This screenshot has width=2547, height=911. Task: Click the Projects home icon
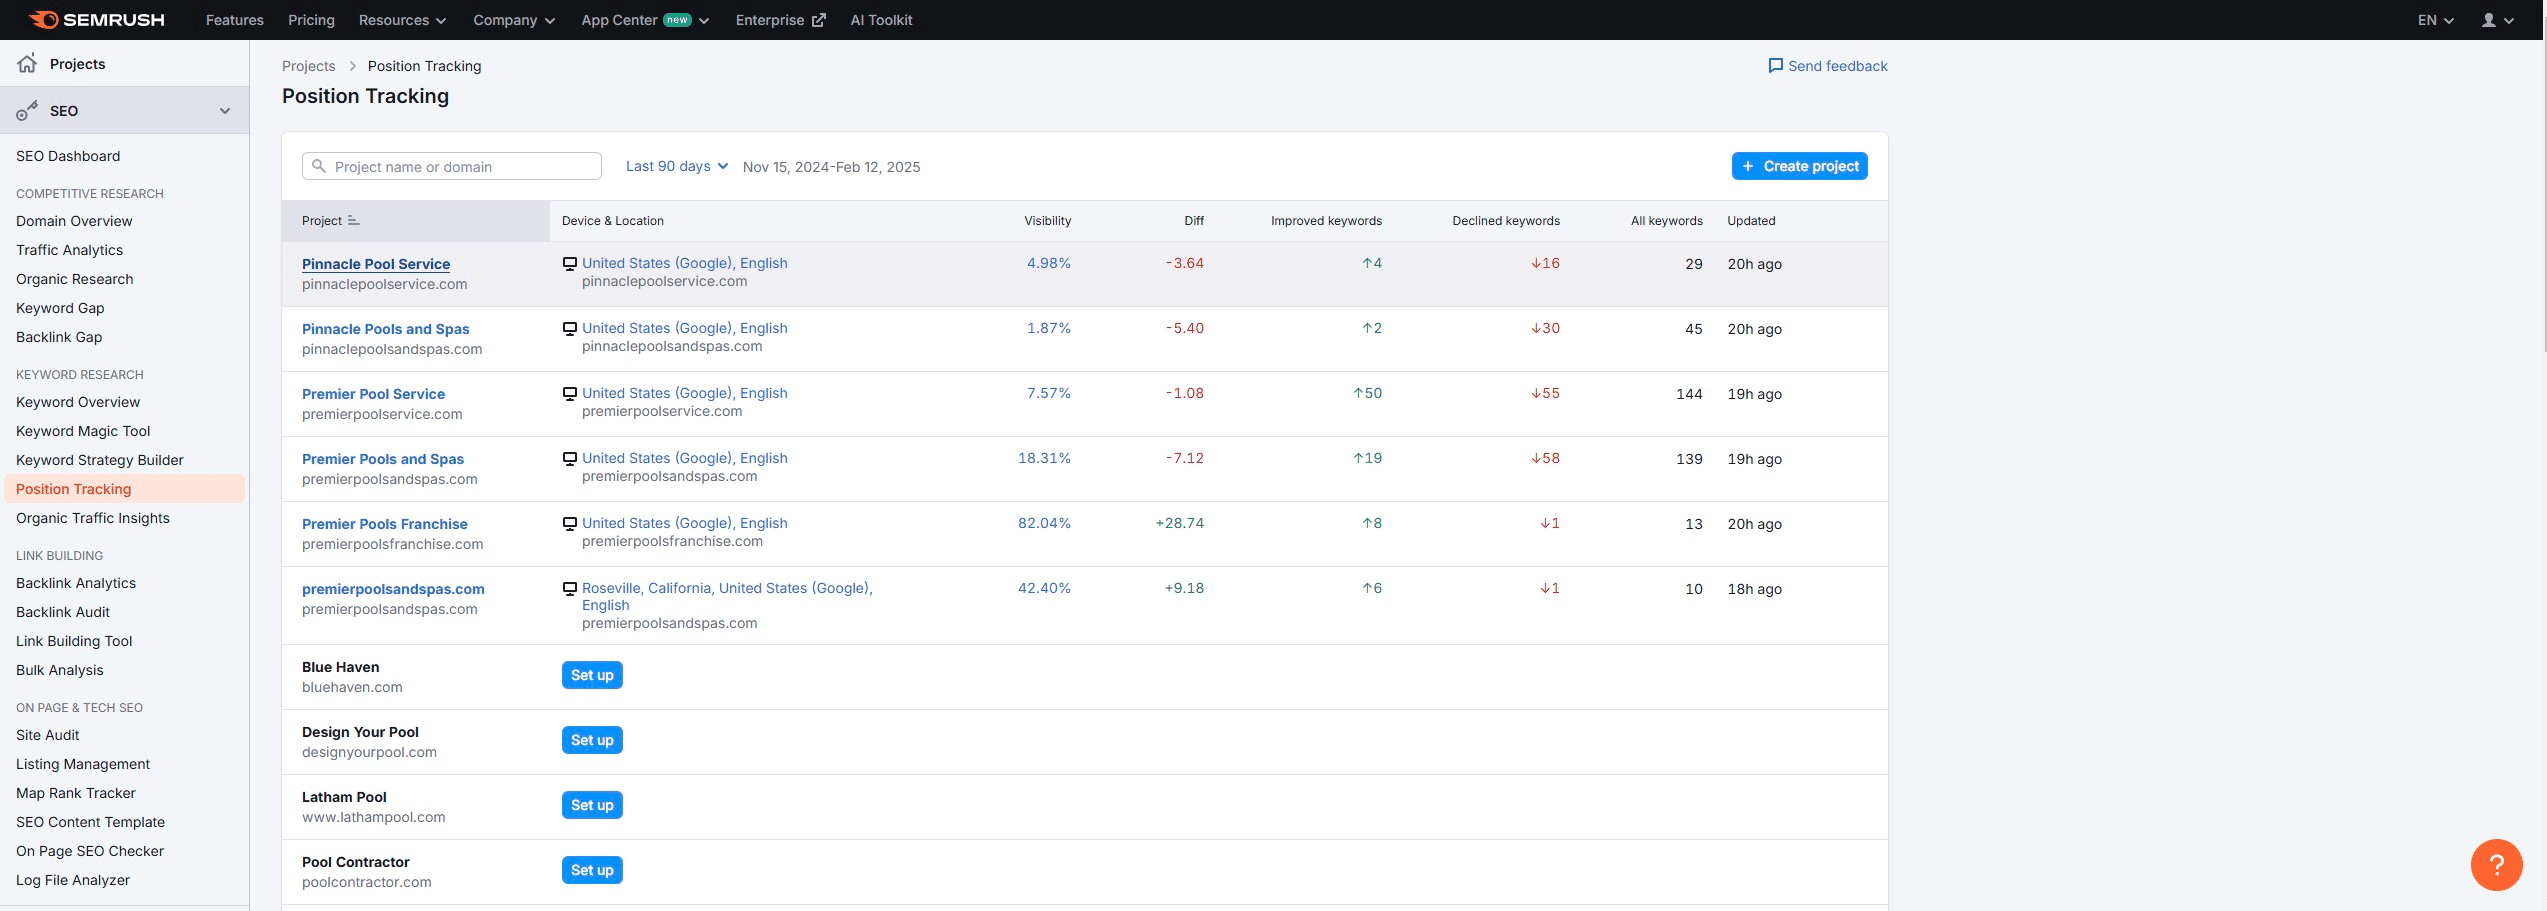click(27, 64)
